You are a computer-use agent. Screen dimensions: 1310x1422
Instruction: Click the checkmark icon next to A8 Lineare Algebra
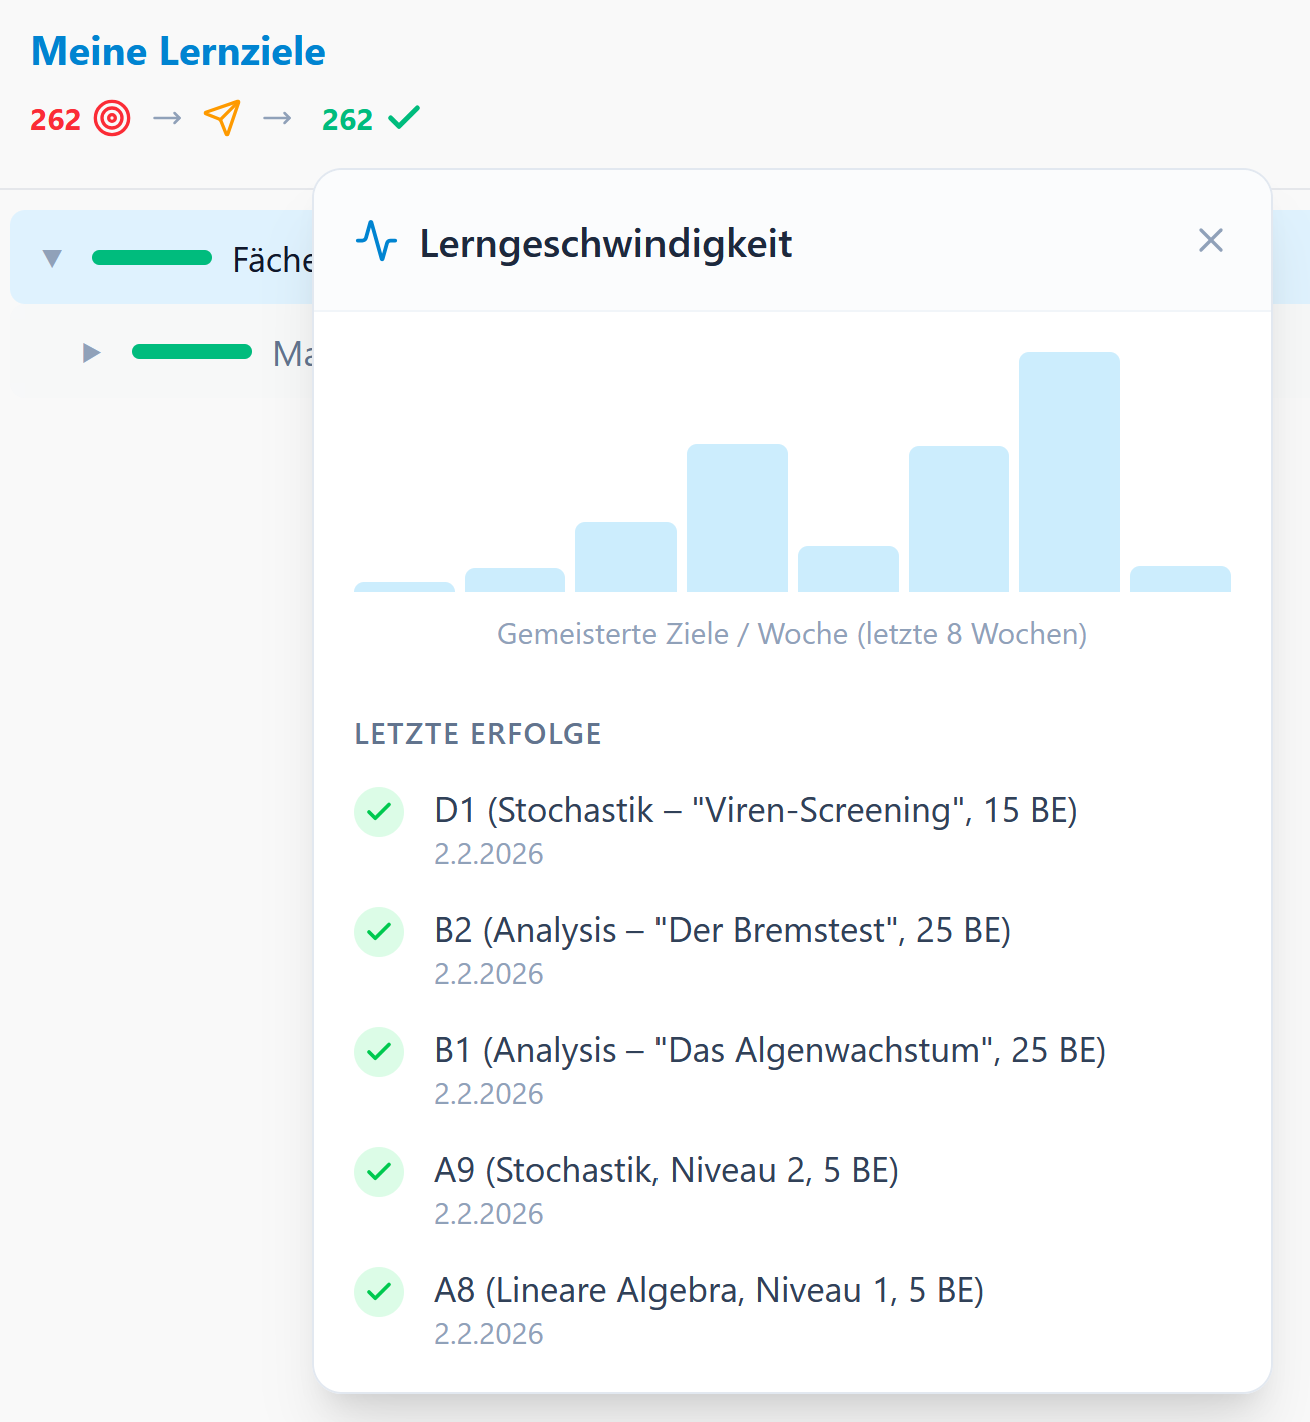[379, 1292]
